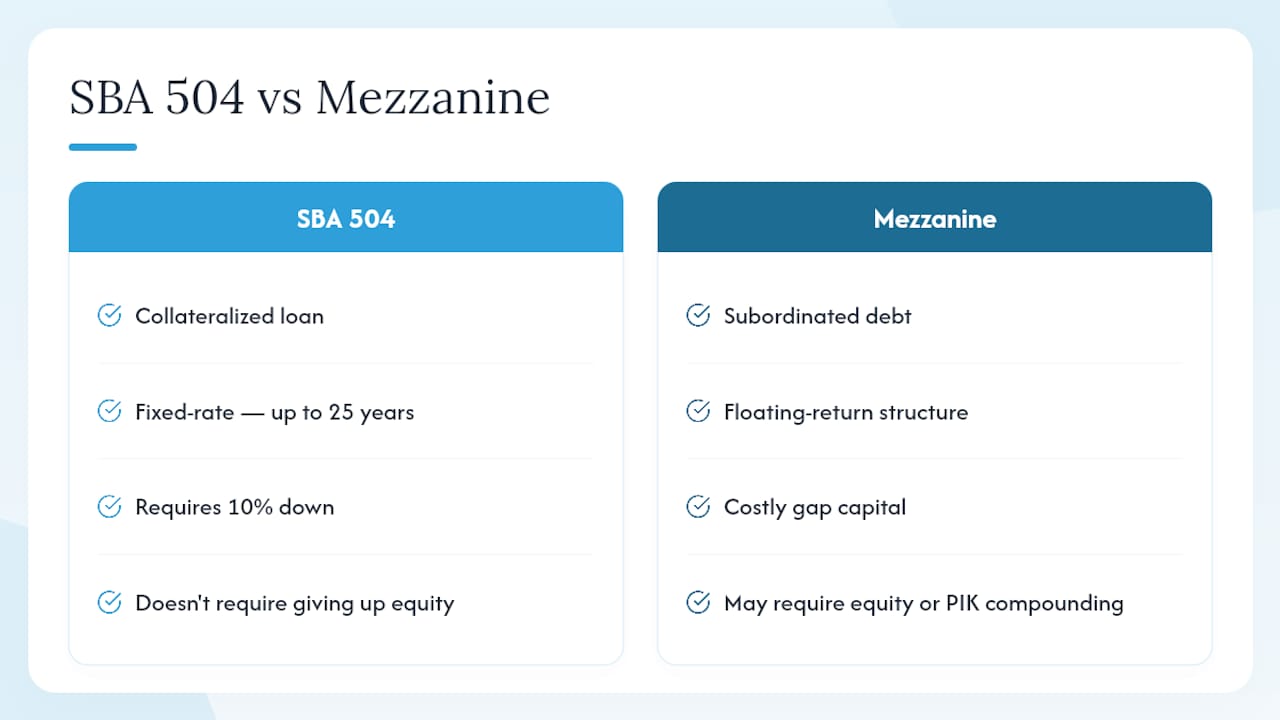The width and height of the screenshot is (1280, 720).
Task: Click the slide title SBA 504 vs Mezzanine
Action: tap(309, 98)
